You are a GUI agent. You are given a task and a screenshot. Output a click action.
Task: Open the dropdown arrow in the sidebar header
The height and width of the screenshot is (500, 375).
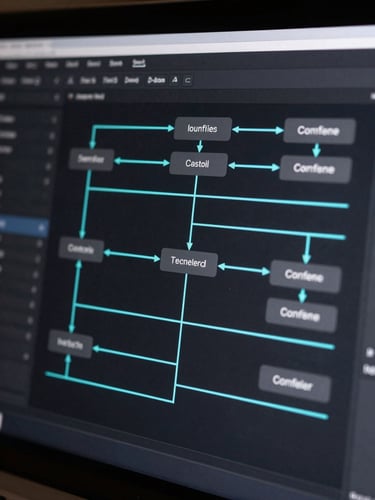pyautogui.click(x=57, y=98)
